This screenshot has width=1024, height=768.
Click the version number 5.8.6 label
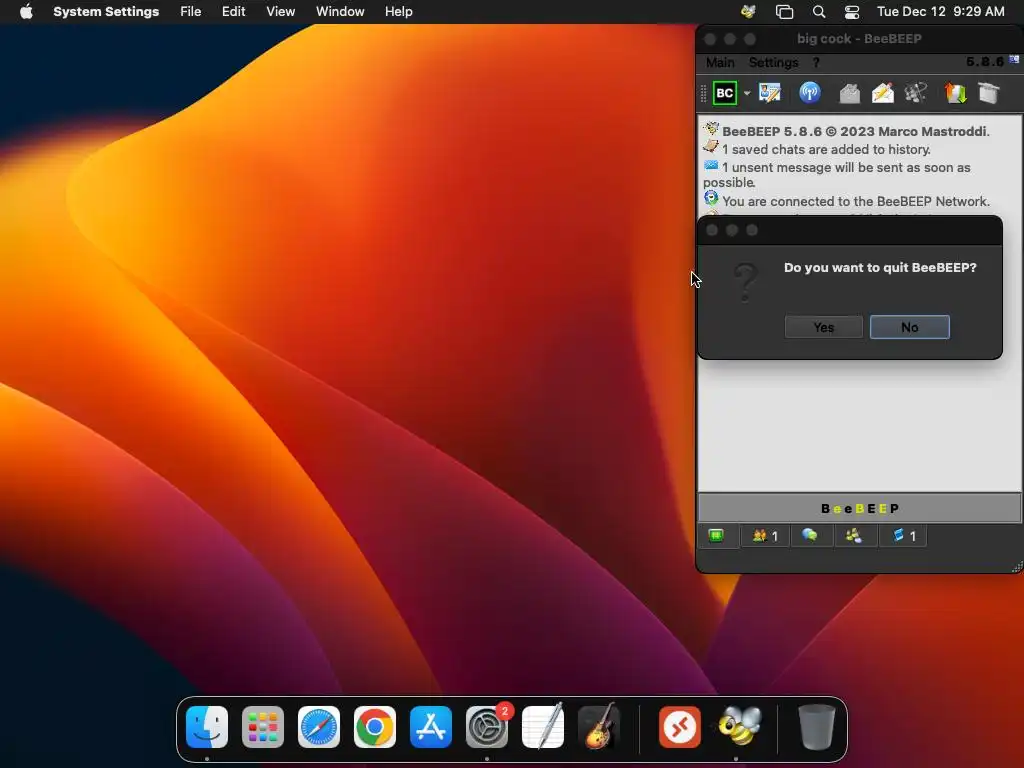click(985, 61)
